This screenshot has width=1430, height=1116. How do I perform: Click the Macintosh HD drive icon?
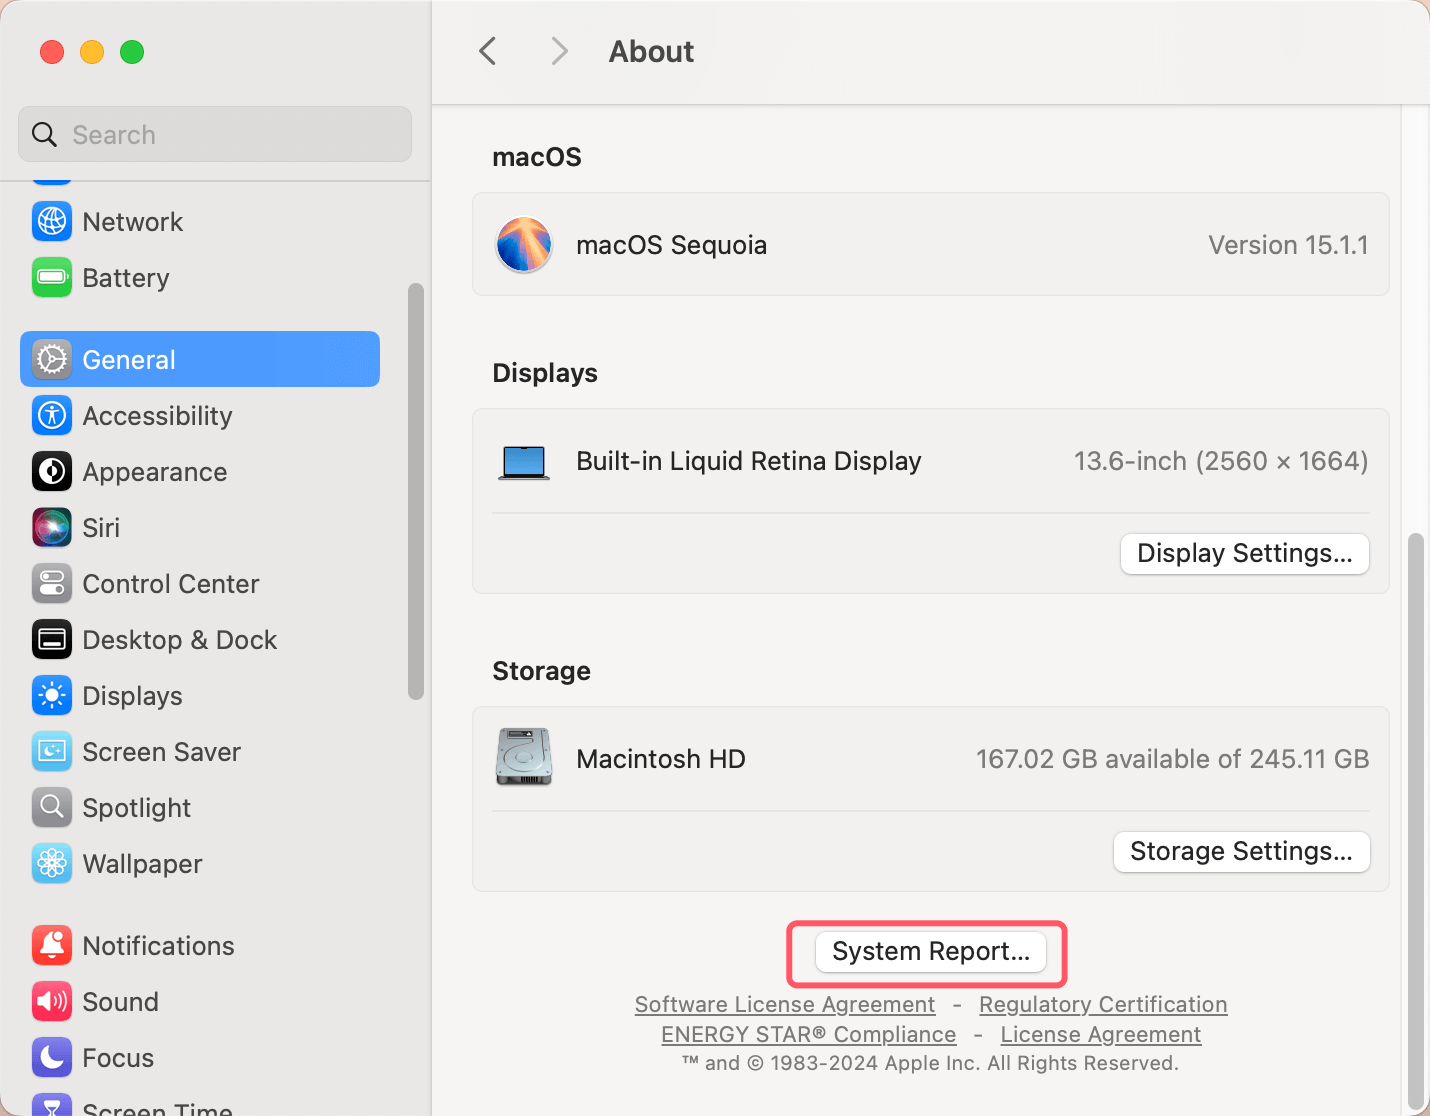coord(524,757)
